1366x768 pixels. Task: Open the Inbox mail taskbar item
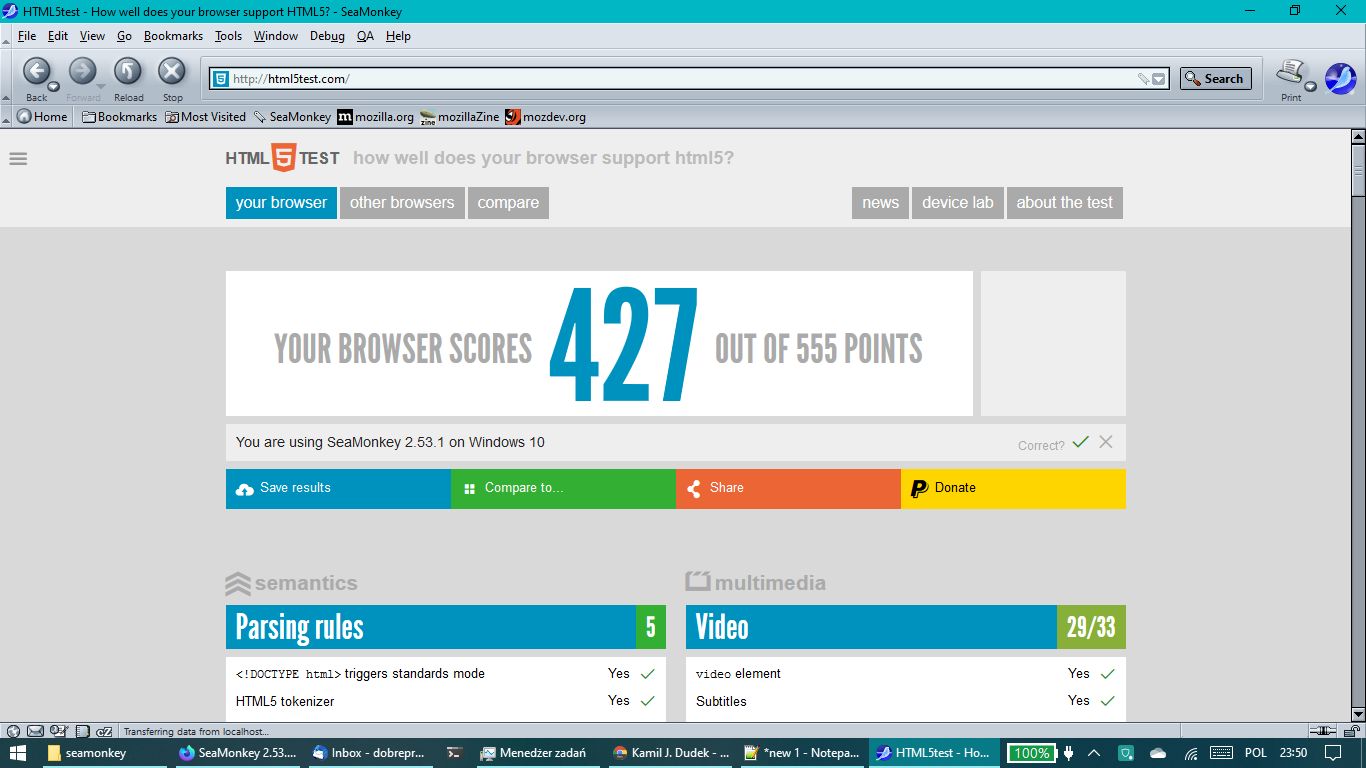point(370,753)
